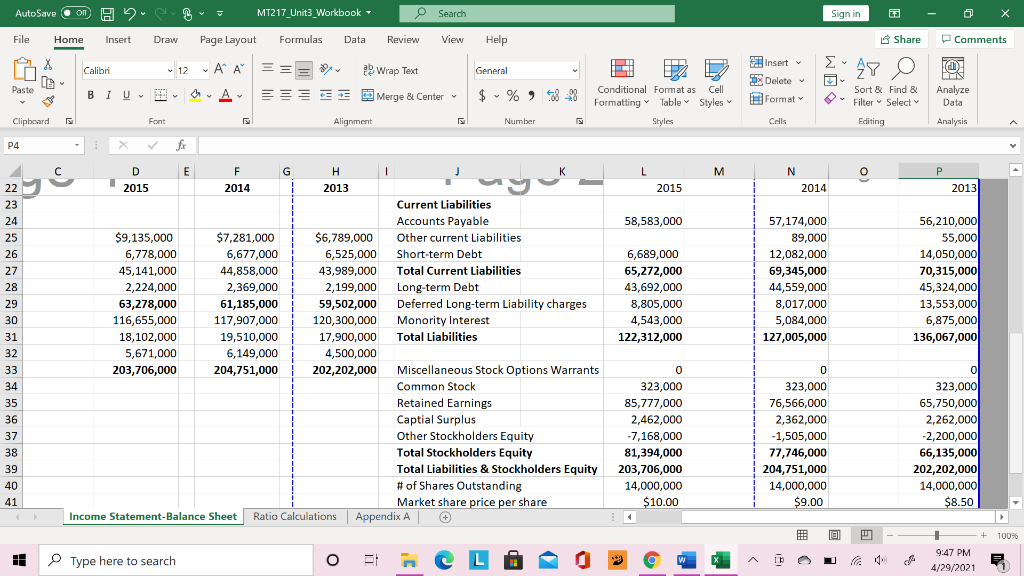1024x576 pixels.
Task: Open Conditional Formatting options
Action: click(621, 84)
